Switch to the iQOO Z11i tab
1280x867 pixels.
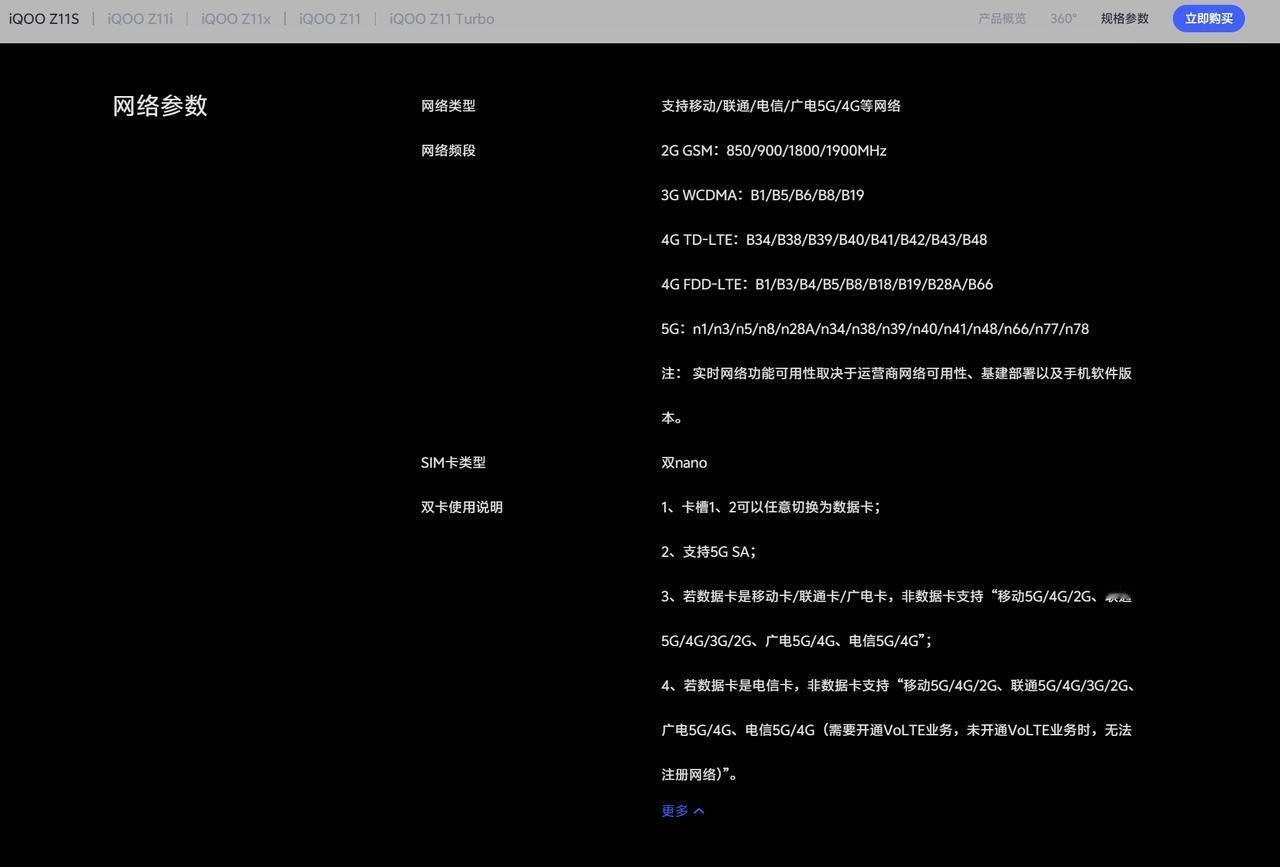point(140,19)
